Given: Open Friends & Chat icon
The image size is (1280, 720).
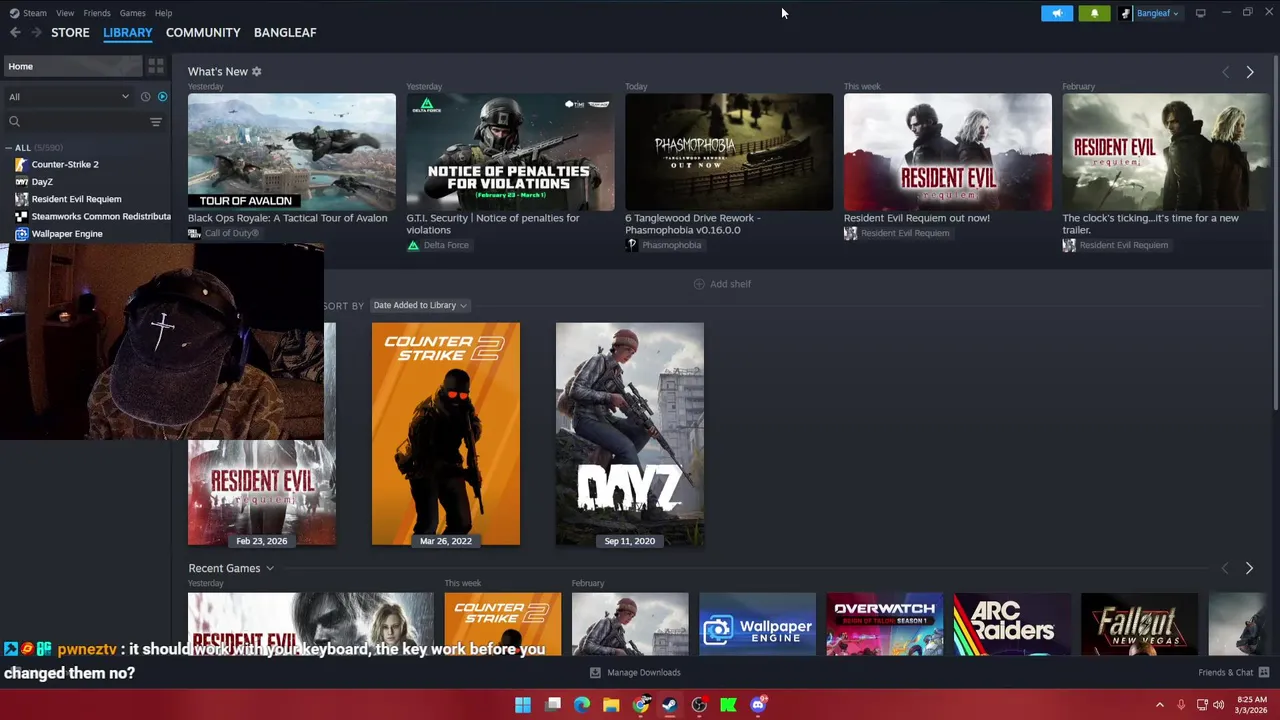Looking at the screenshot, I should (1264, 673).
